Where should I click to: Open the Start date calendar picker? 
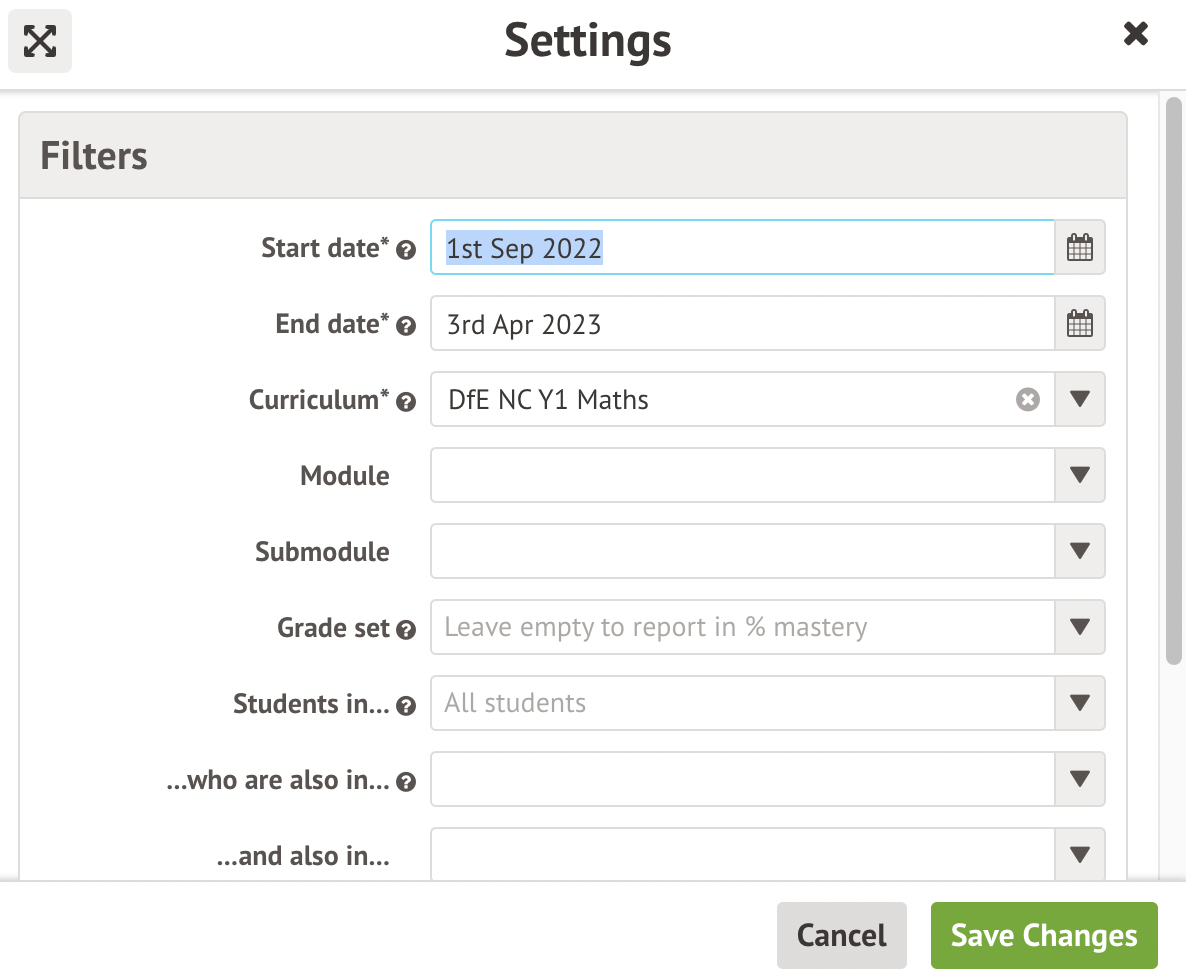point(1080,247)
